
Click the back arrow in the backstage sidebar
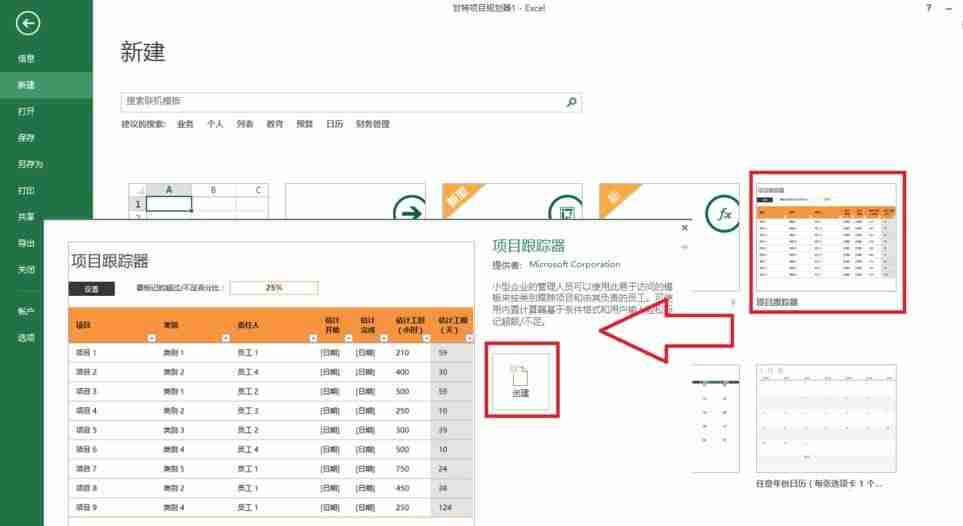point(28,24)
